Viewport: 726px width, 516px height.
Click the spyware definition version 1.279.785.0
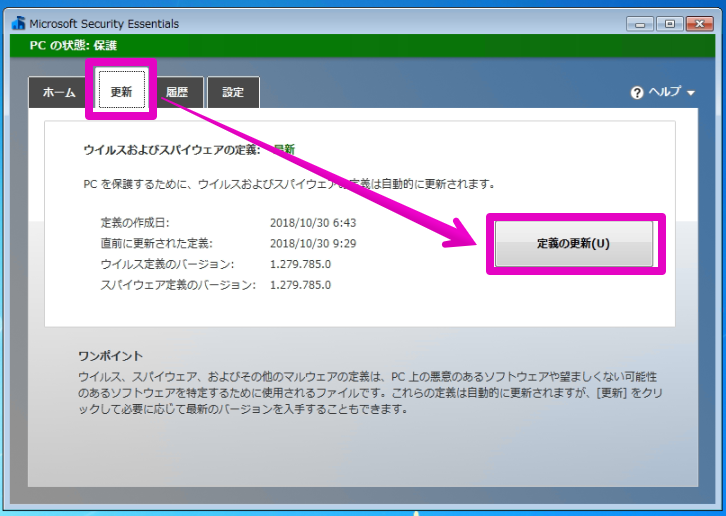(300, 285)
